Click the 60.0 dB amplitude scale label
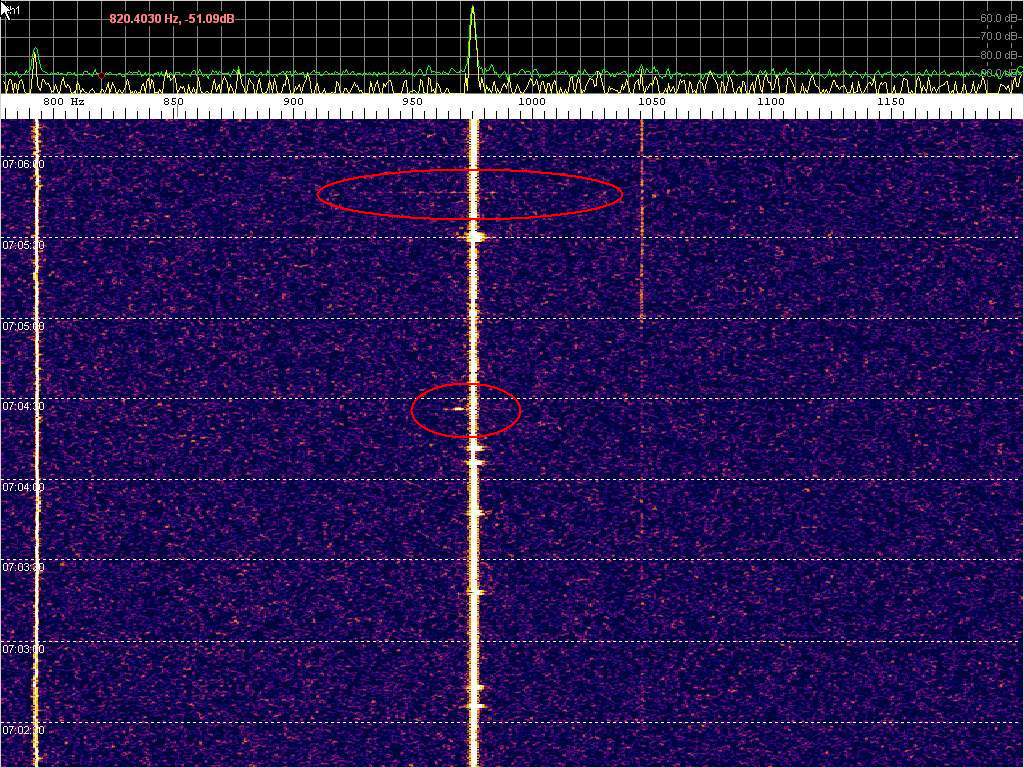This screenshot has height=768, width=1024. tap(998, 18)
